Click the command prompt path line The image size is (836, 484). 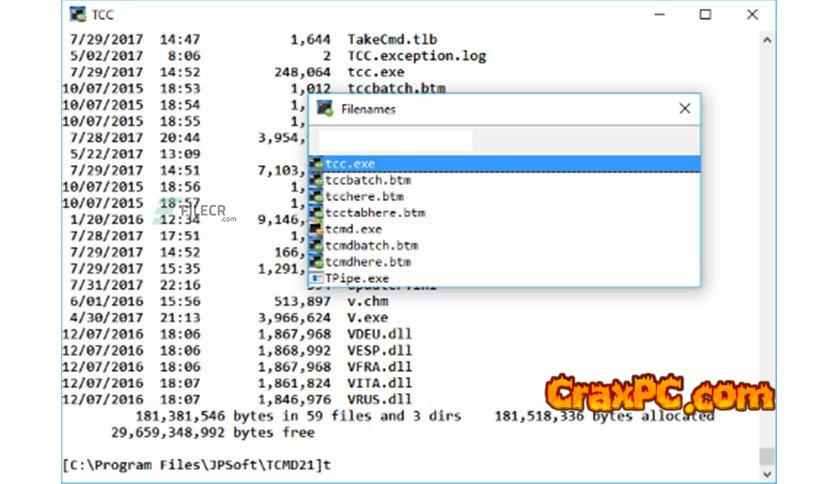pos(197,465)
